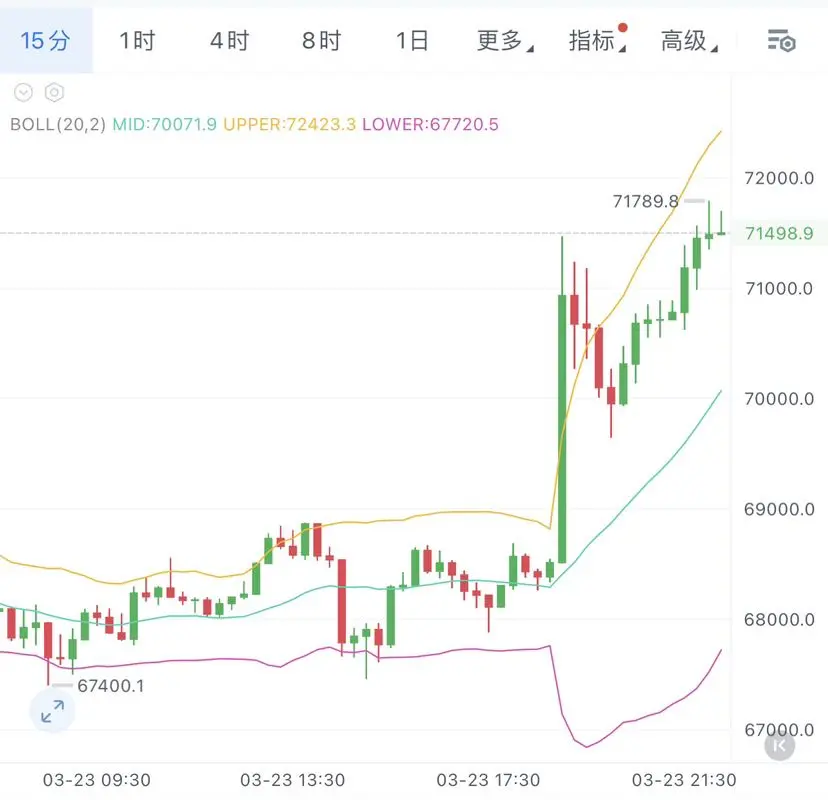Click the 68000.0 price axis label

point(779,619)
